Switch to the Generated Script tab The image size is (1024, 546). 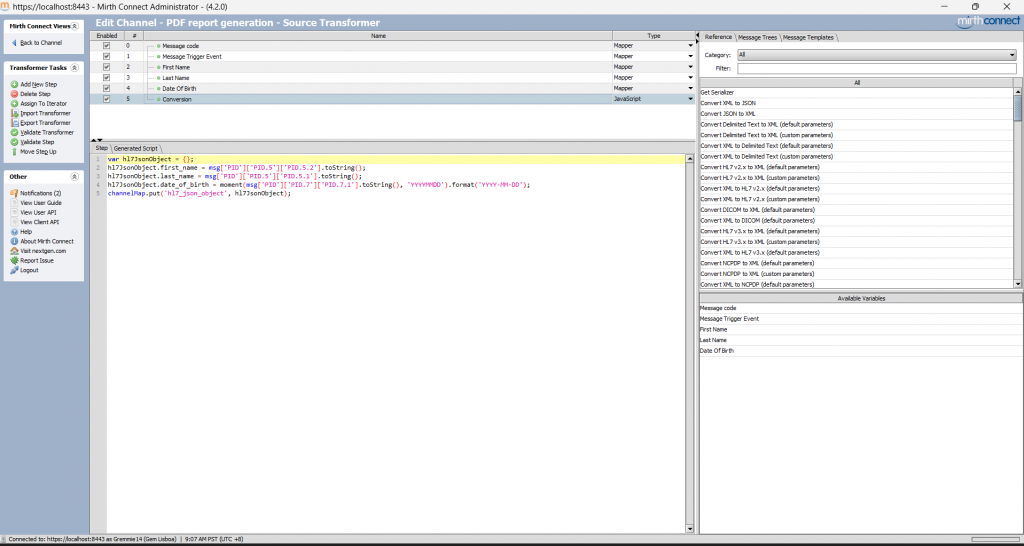(136, 148)
